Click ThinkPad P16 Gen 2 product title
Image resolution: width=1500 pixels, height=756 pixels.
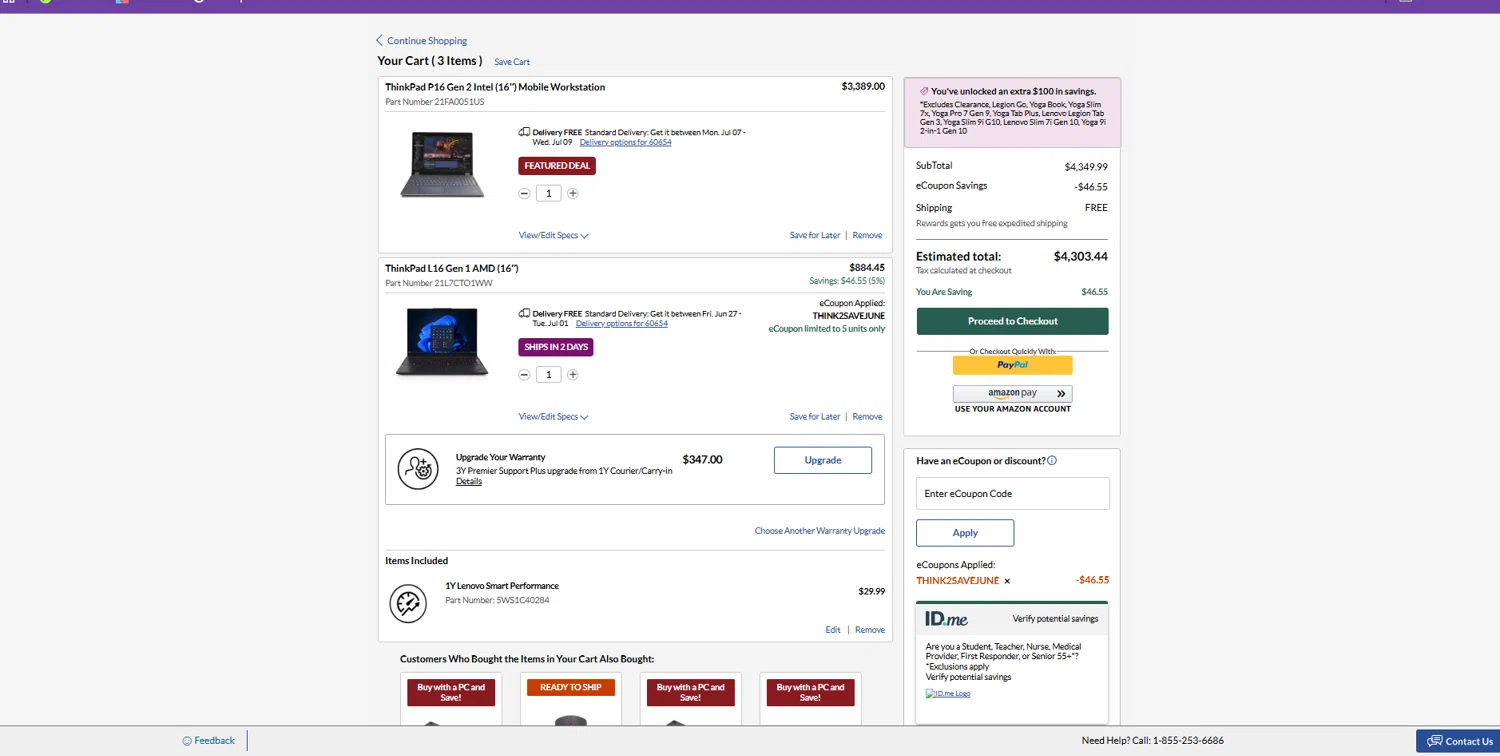(x=495, y=87)
